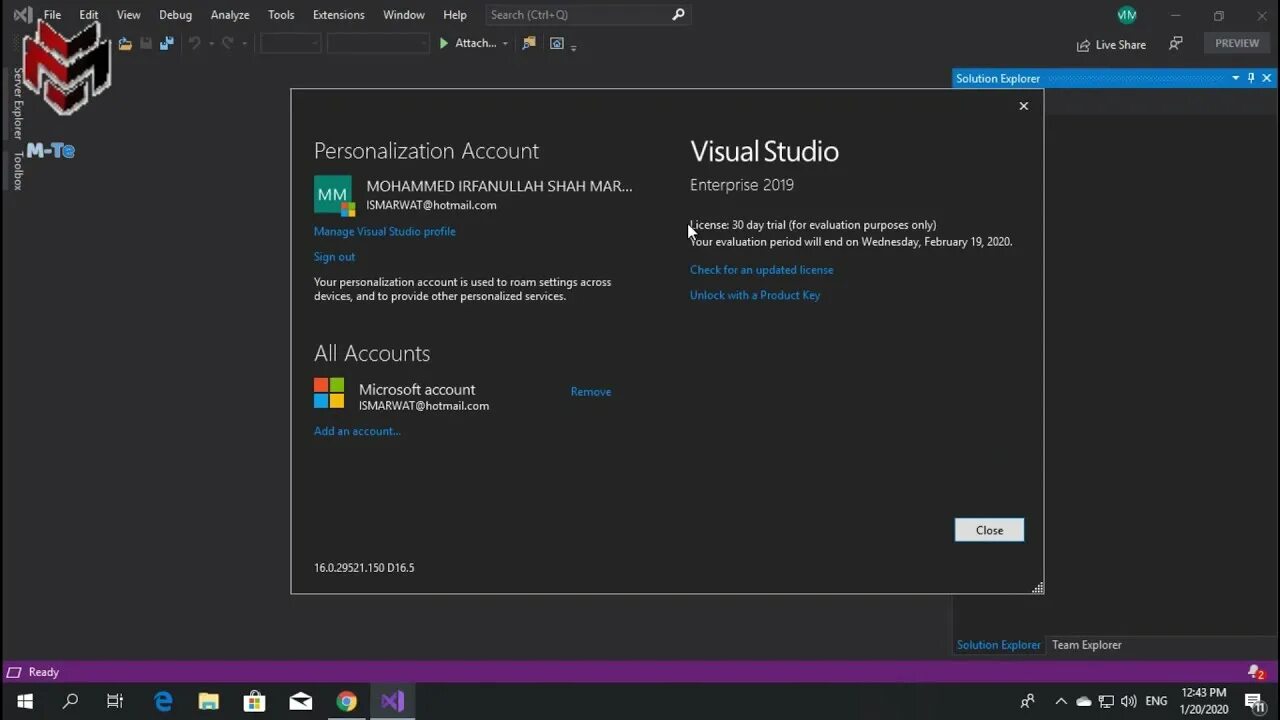This screenshot has width=1280, height=720.
Task: Open Solution Explorer window position dropdown
Action: click(x=1236, y=78)
